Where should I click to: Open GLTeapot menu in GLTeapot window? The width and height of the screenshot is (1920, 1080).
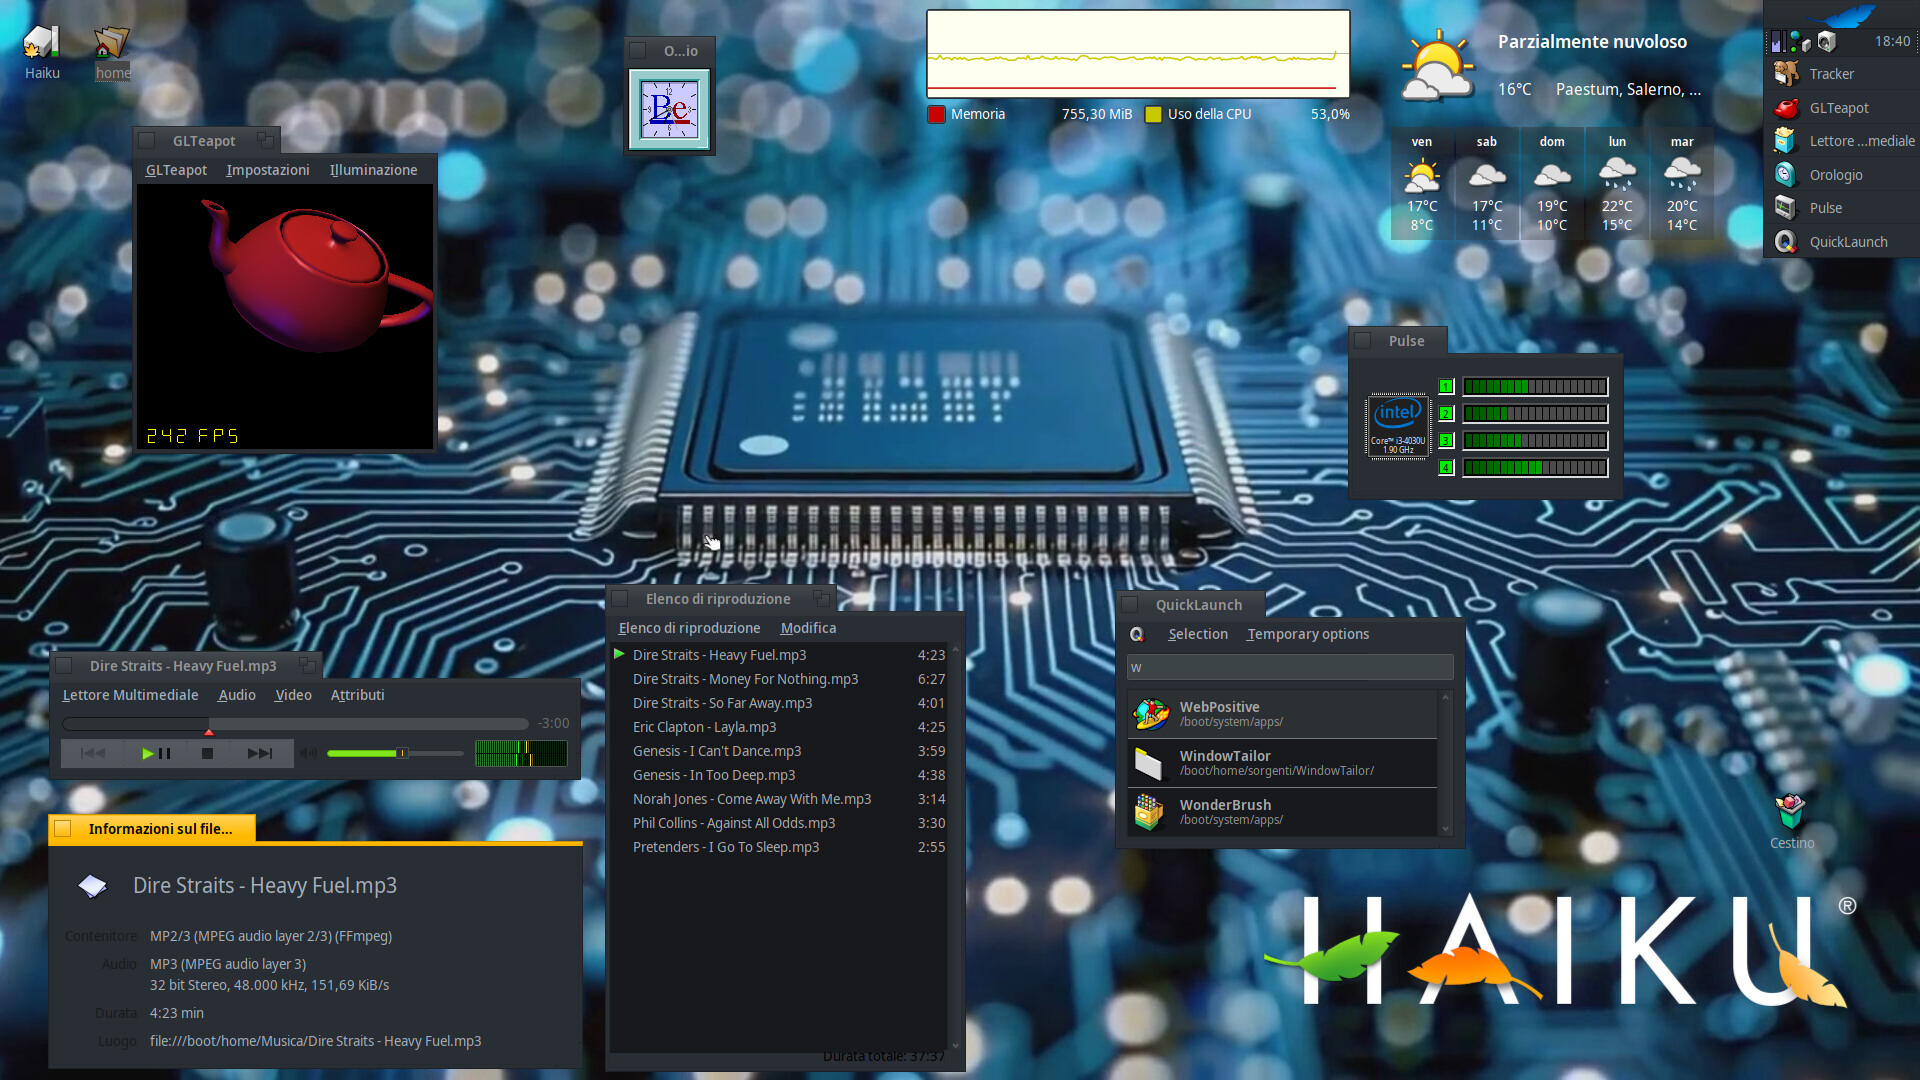[176, 170]
